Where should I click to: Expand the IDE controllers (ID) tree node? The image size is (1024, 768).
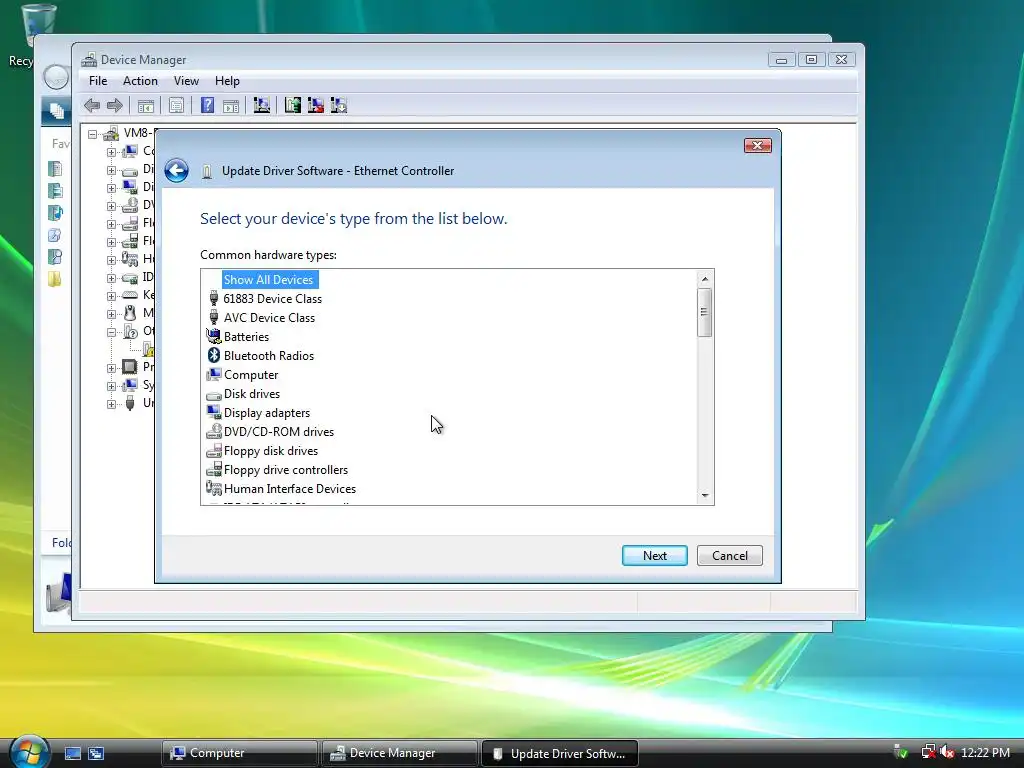click(111, 278)
